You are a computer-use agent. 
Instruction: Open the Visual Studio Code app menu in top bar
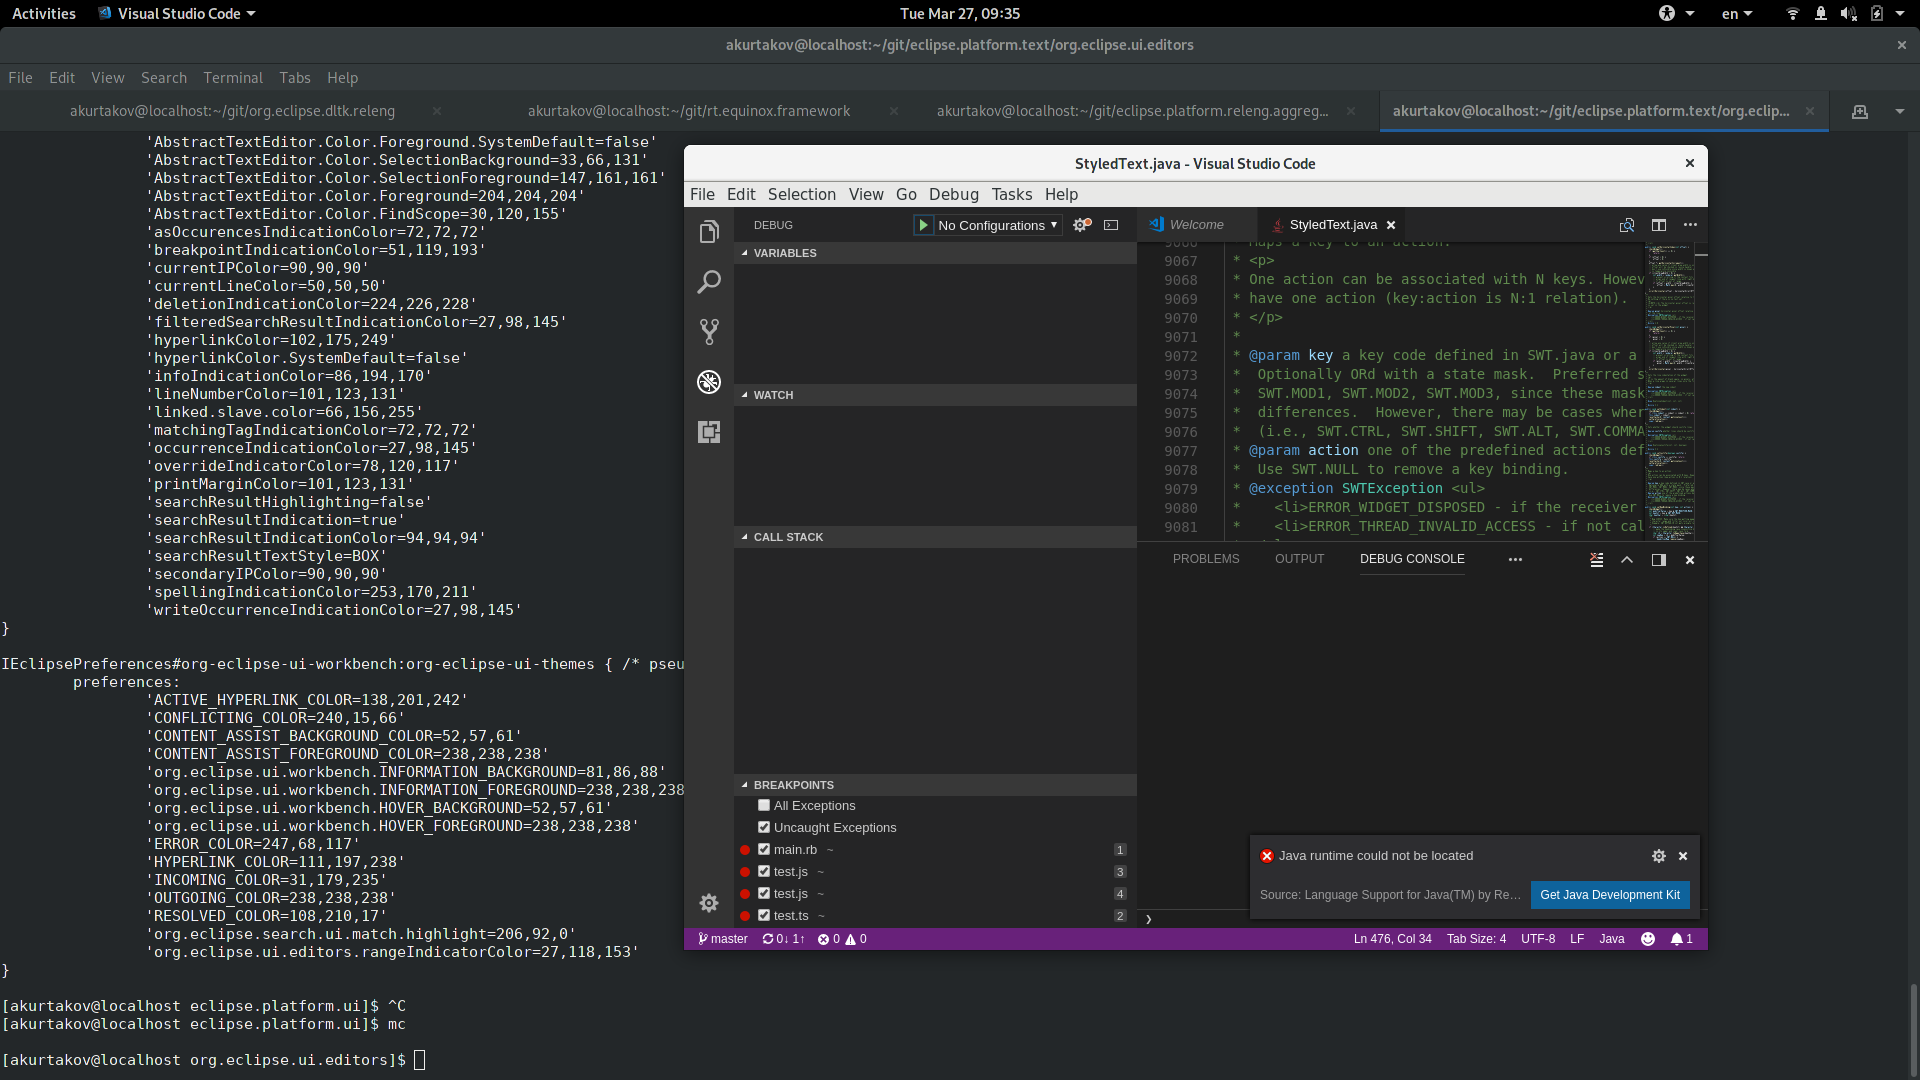[177, 14]
